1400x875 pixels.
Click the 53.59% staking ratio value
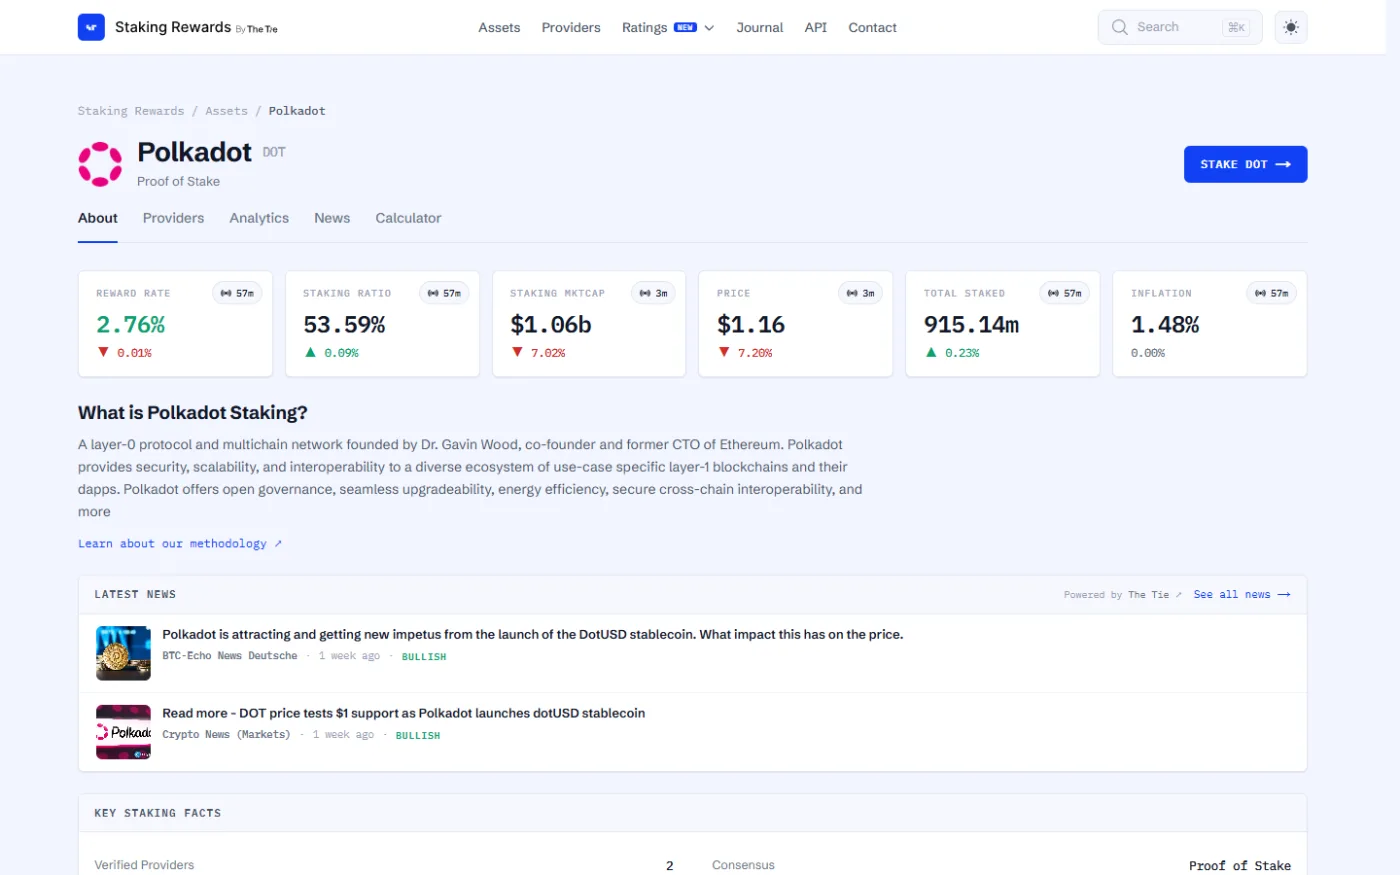344,325
